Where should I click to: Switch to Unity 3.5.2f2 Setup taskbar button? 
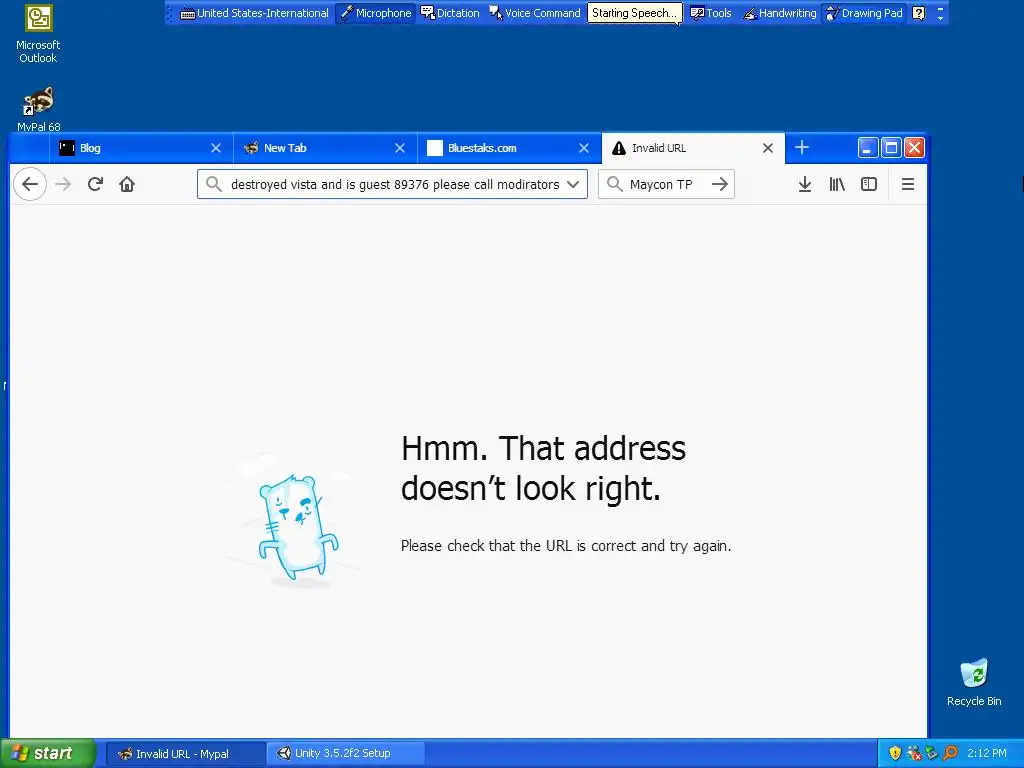pos(345,754)
